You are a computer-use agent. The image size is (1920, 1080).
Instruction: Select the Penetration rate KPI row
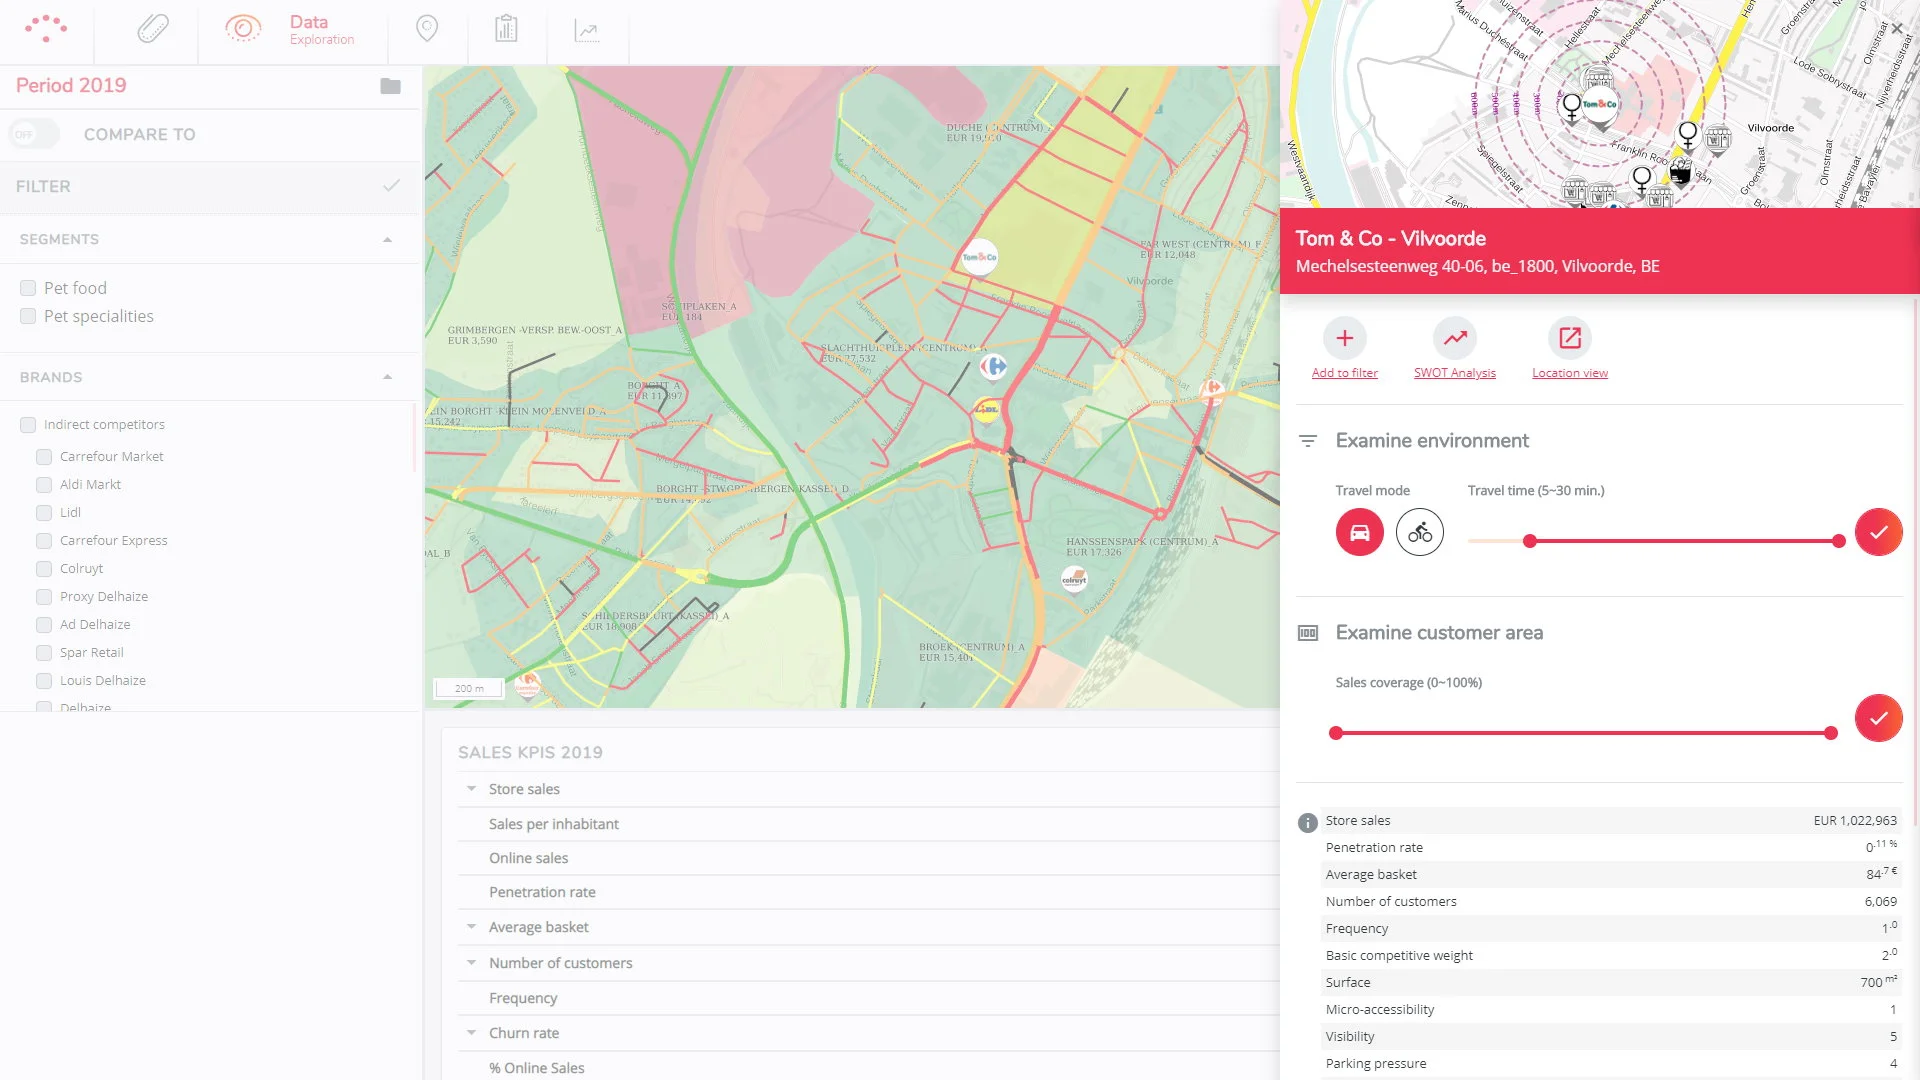click(x=868, y=892)
